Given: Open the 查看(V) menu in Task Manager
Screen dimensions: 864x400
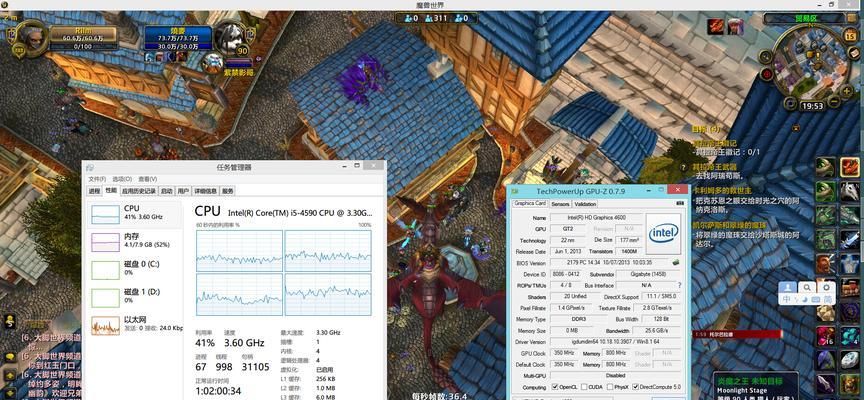Looking at the screenshot, I should (148, 179).
